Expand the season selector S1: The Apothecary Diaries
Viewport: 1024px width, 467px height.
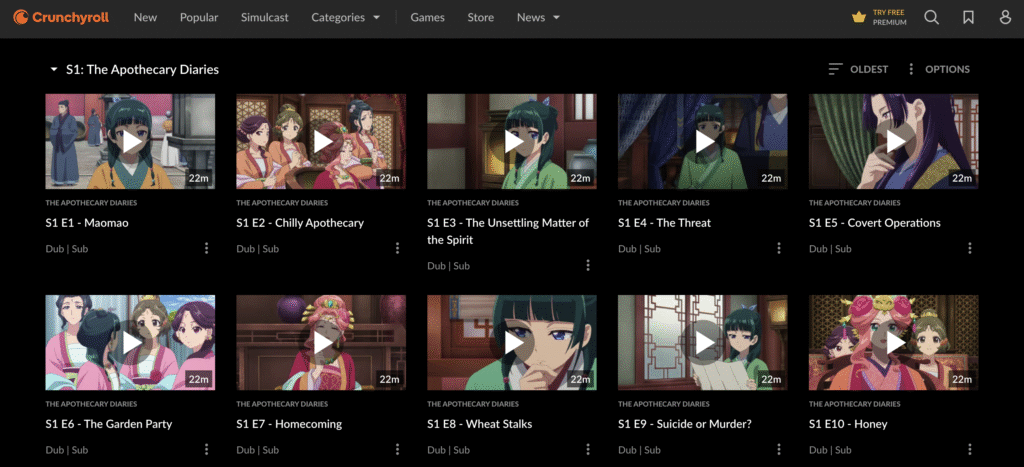pos(135,69)
